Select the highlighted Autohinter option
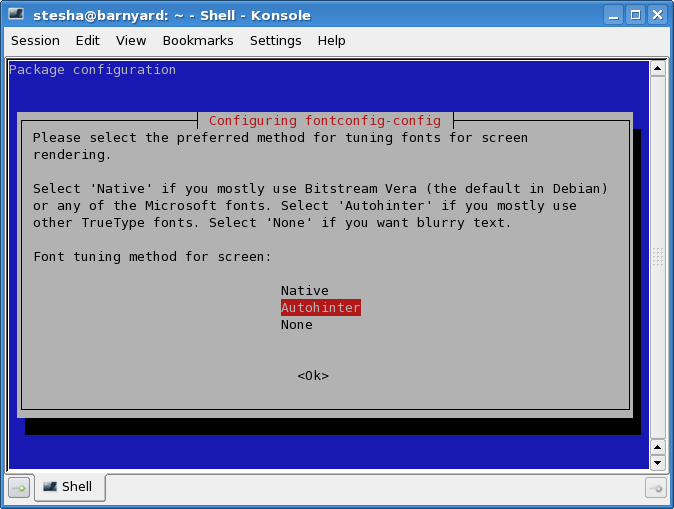Image resolution: width=674 pixels, height=509 pixels. tap(321, 308)
